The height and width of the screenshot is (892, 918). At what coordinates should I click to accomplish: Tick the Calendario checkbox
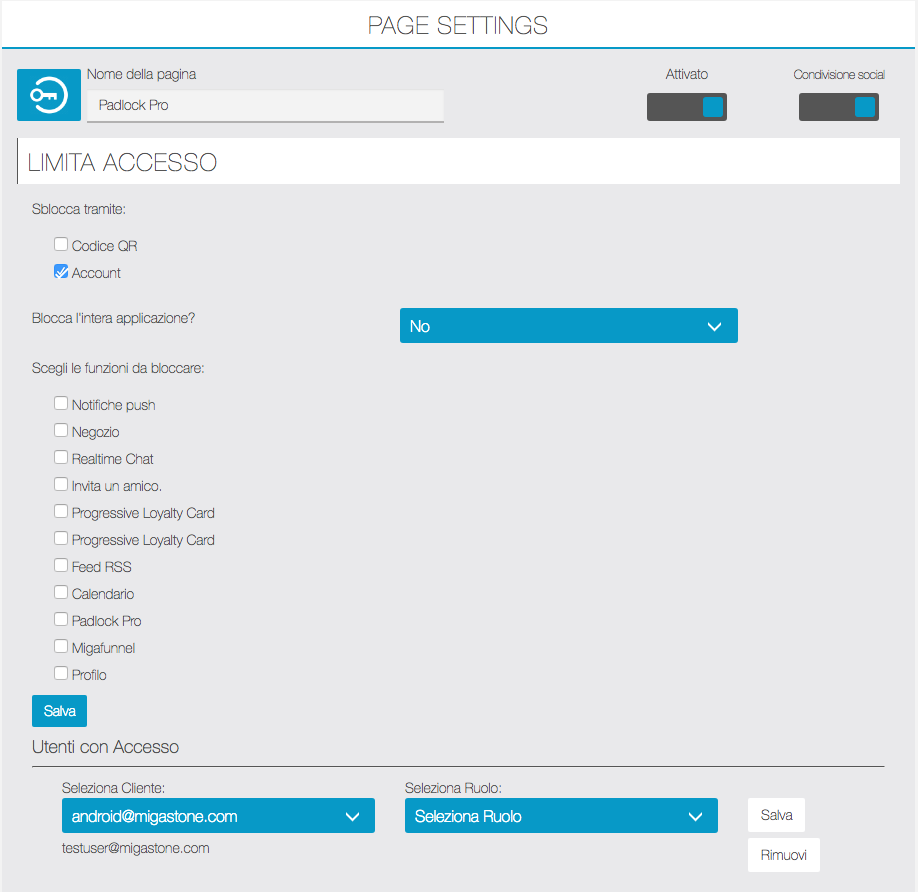(x=61, y=592)
